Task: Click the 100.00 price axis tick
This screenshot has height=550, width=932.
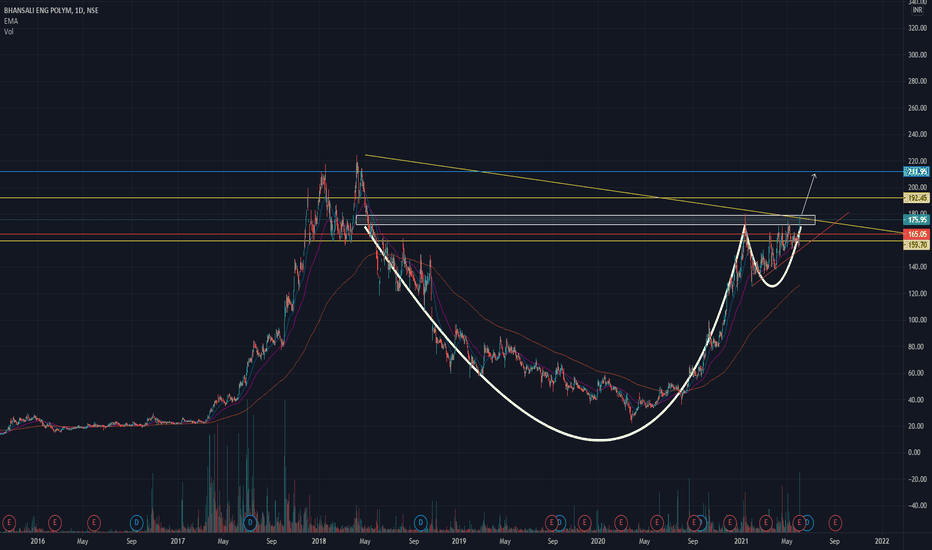Action: click(x=917, y=320)
